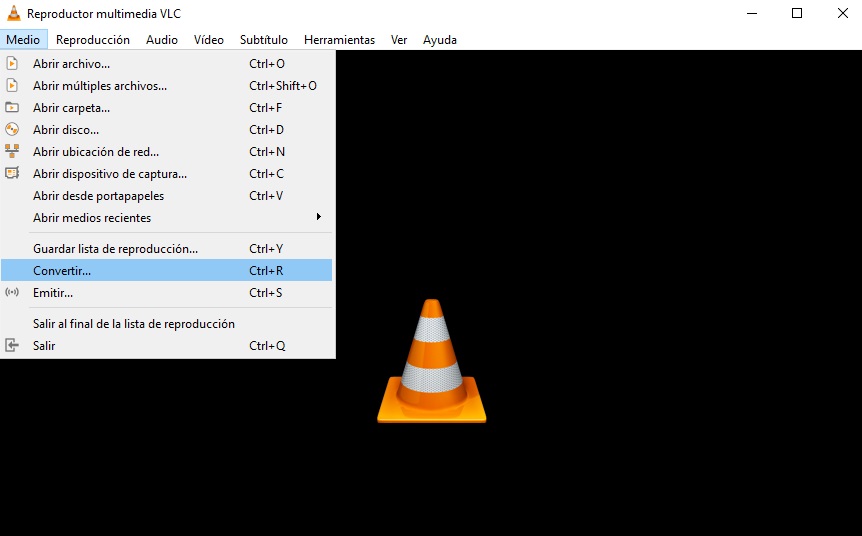862x536 pixels.
Task: Close the VLC window
Action: click(842, 13)
